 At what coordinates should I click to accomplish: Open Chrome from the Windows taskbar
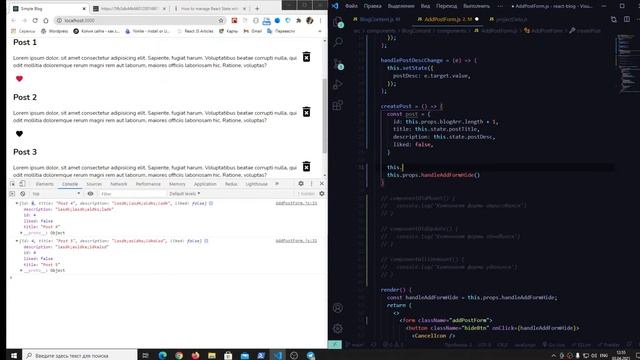179,356
